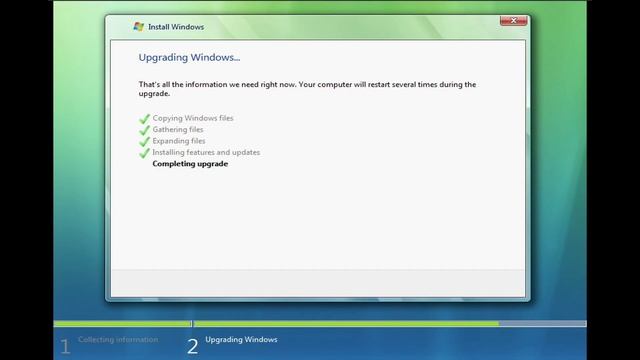The image size is (640, 360).
Task: Click the restart information paragraph
Action: click(x=307, y=89)
